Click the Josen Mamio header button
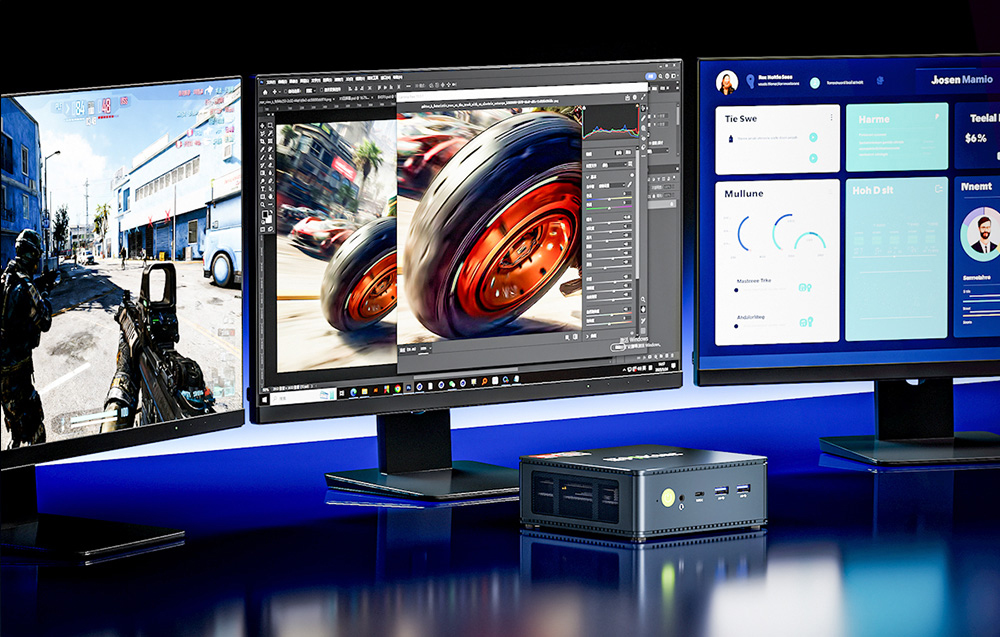This screenshot has height=637, width=1000. (x=961, y=80)
